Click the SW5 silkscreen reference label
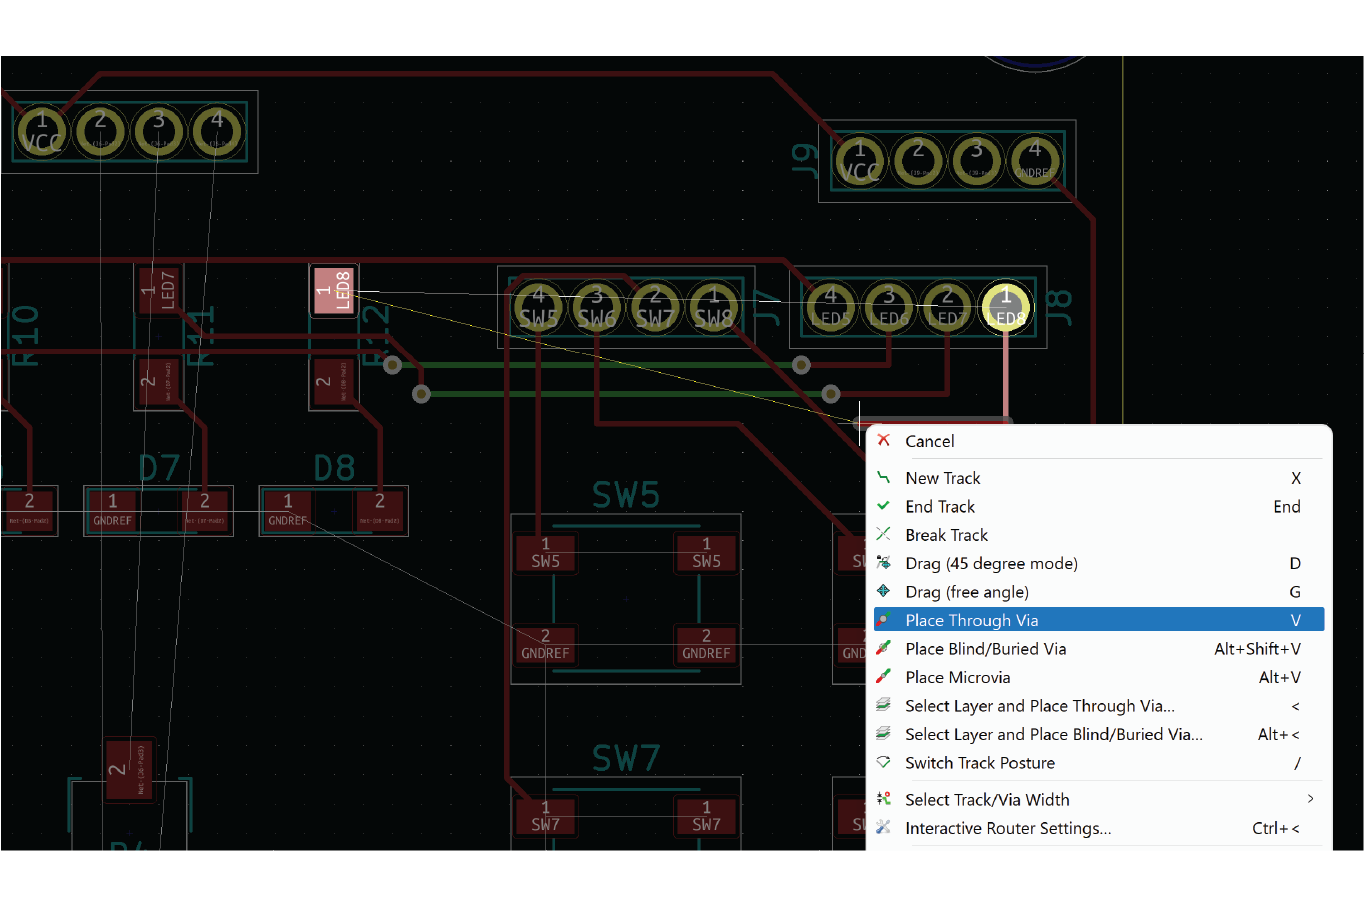This screenshot has height=905, width=1364. (626, 495)
